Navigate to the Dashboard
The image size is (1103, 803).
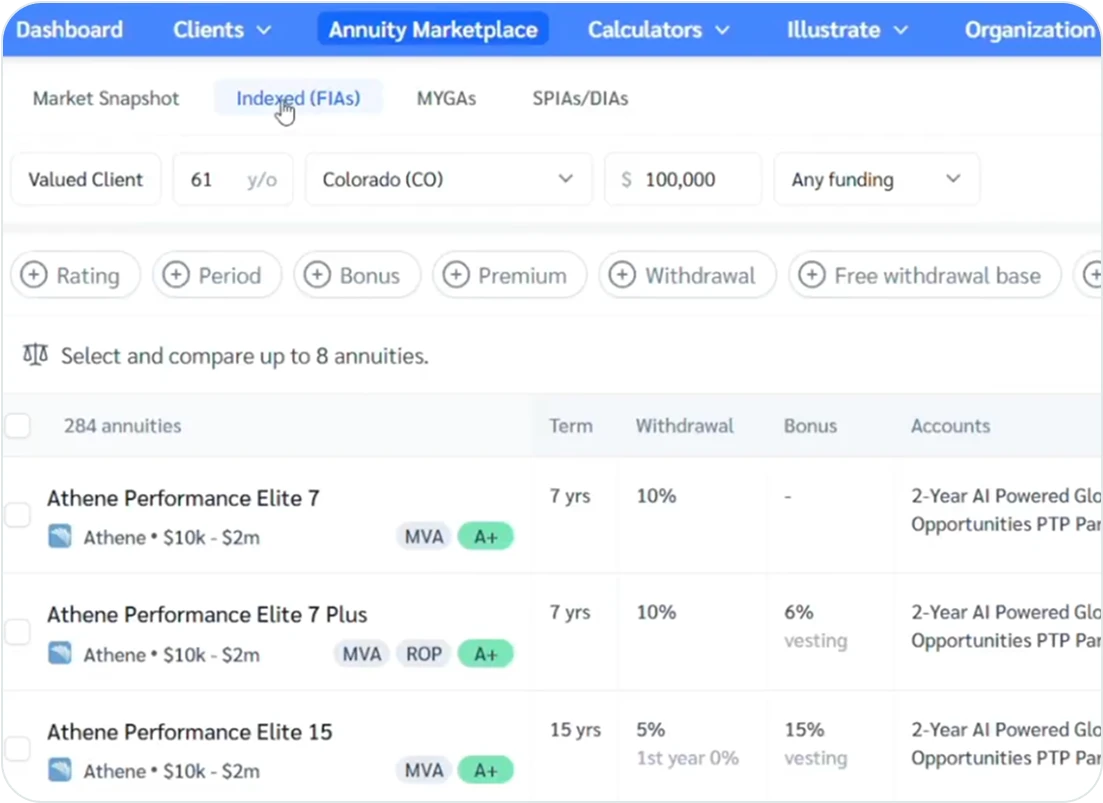point(68,29)
